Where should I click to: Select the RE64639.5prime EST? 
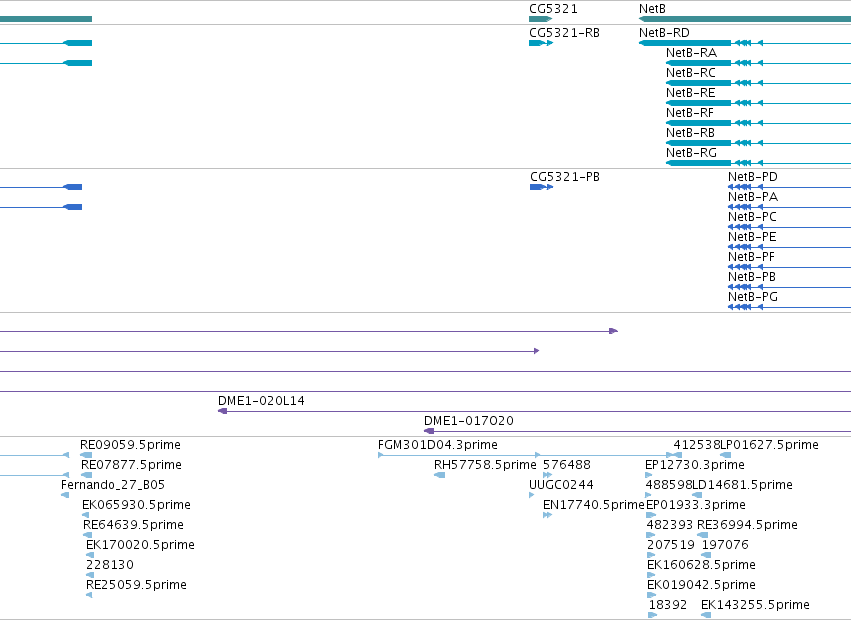point(133,525)
